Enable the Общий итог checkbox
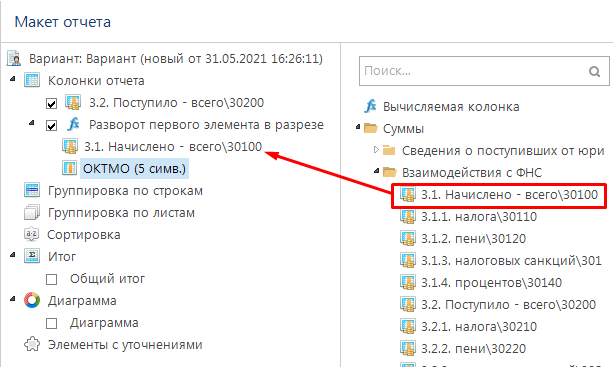This screenshot has width=613, height=367. (x=52, y=279)
